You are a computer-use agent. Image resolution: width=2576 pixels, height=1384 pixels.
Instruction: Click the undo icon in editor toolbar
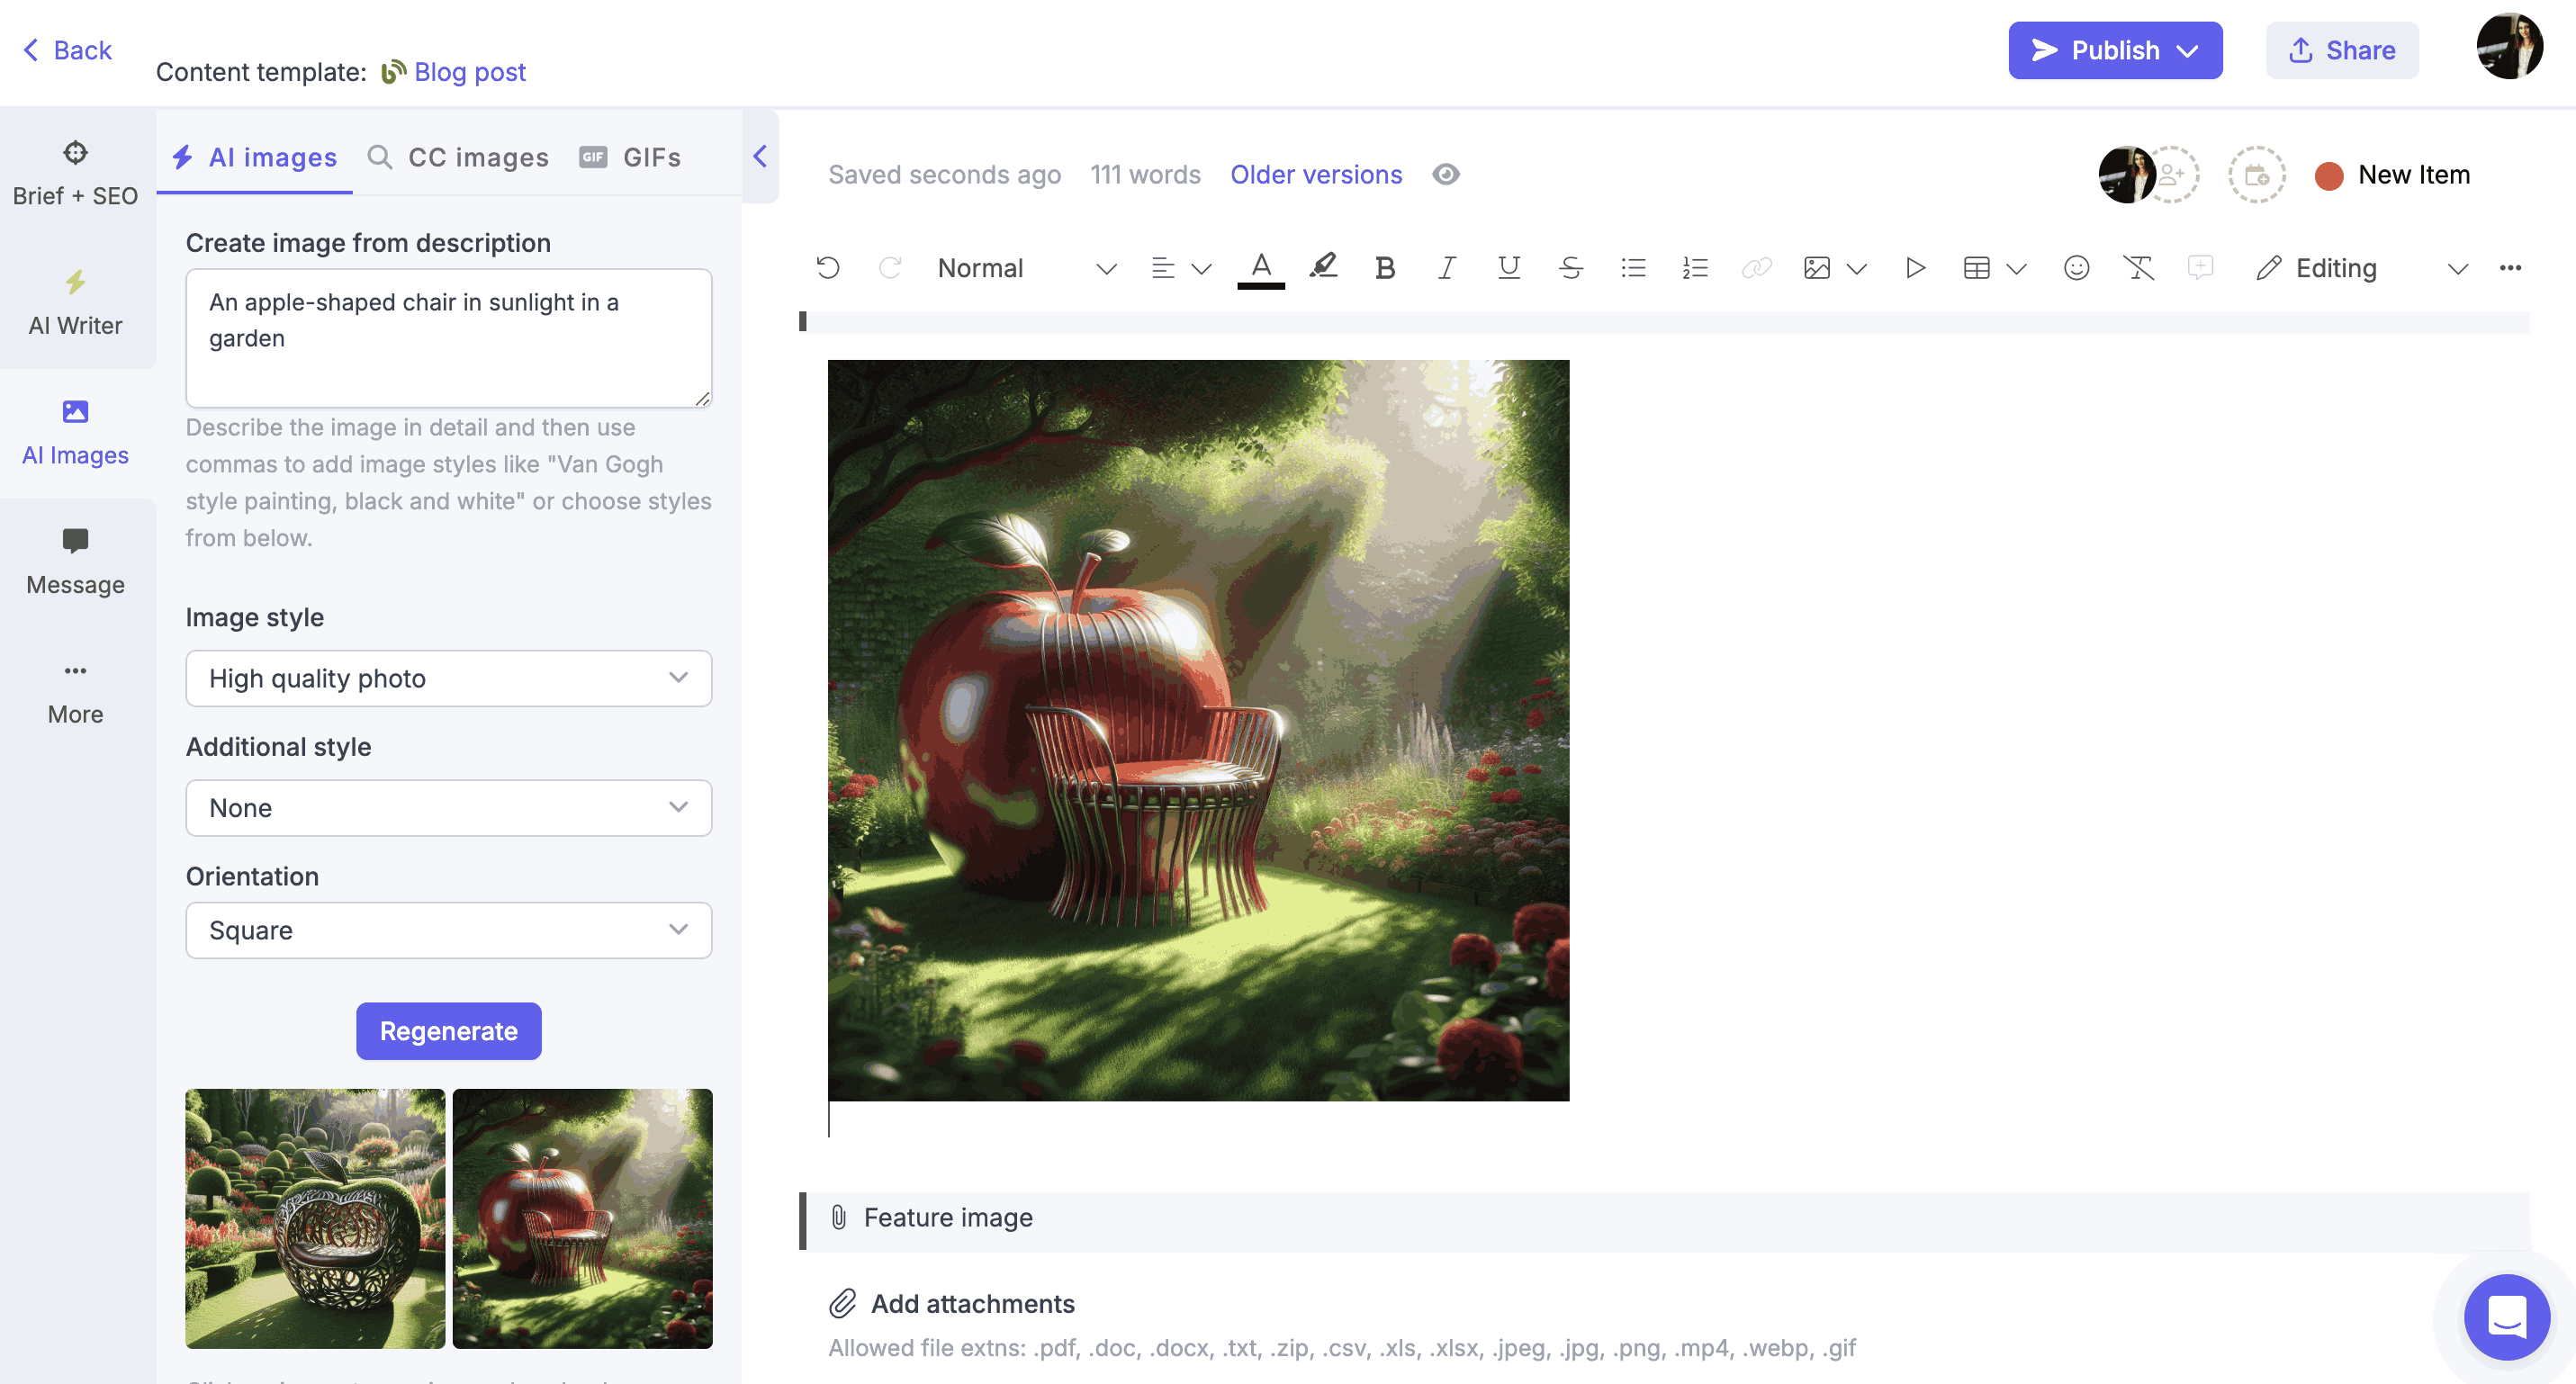coord(828,268)
